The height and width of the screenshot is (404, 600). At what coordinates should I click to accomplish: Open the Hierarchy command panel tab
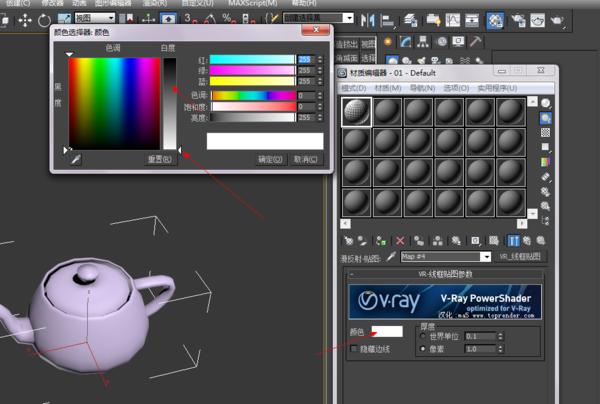(x=423, y=41)
